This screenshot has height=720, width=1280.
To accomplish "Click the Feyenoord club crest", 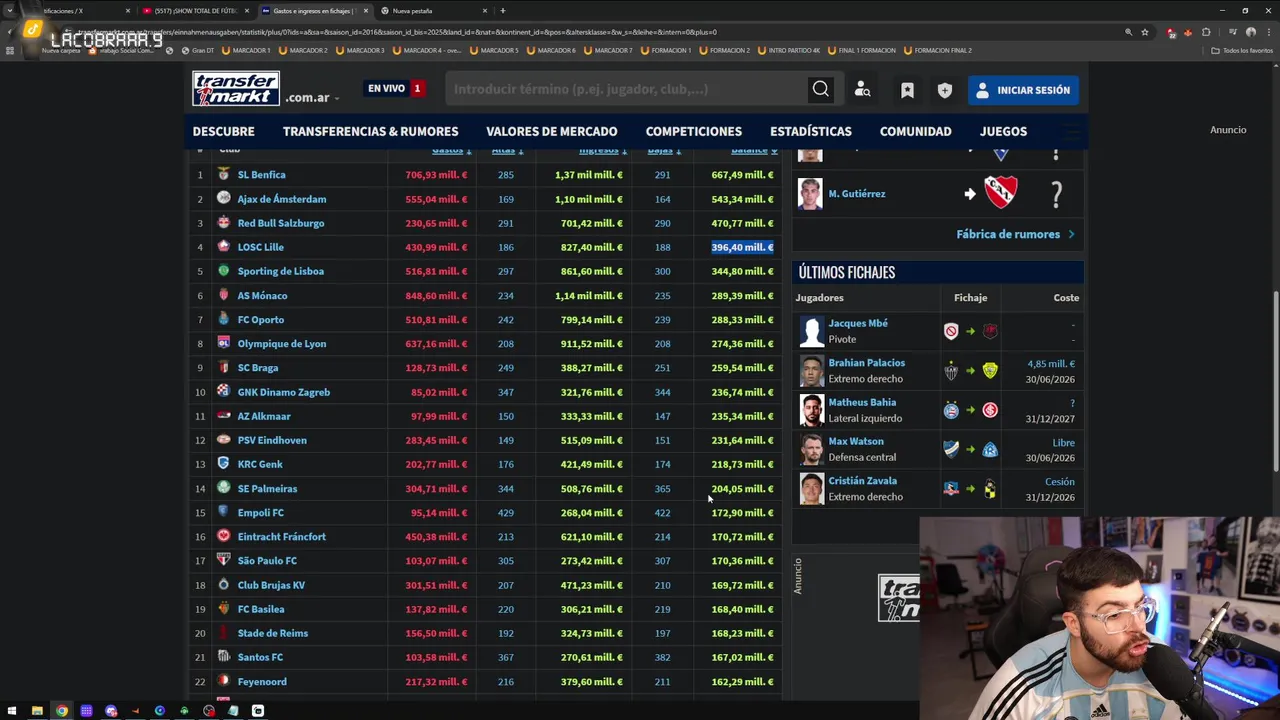I will [224, 681].
